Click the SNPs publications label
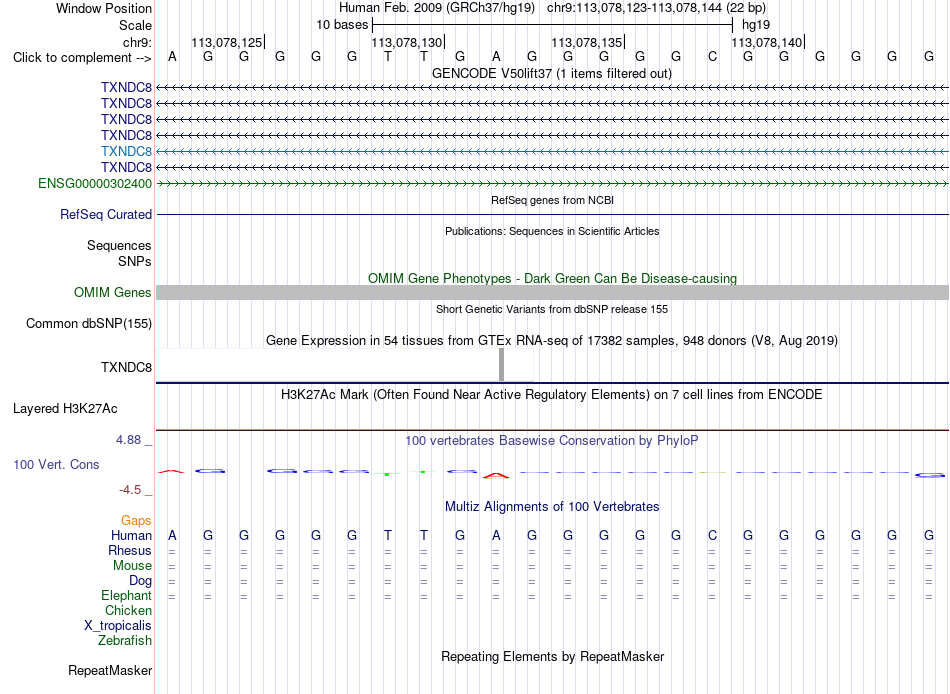Image resolution: width=950 pixels, height=694 pixels. coord(135,261)
